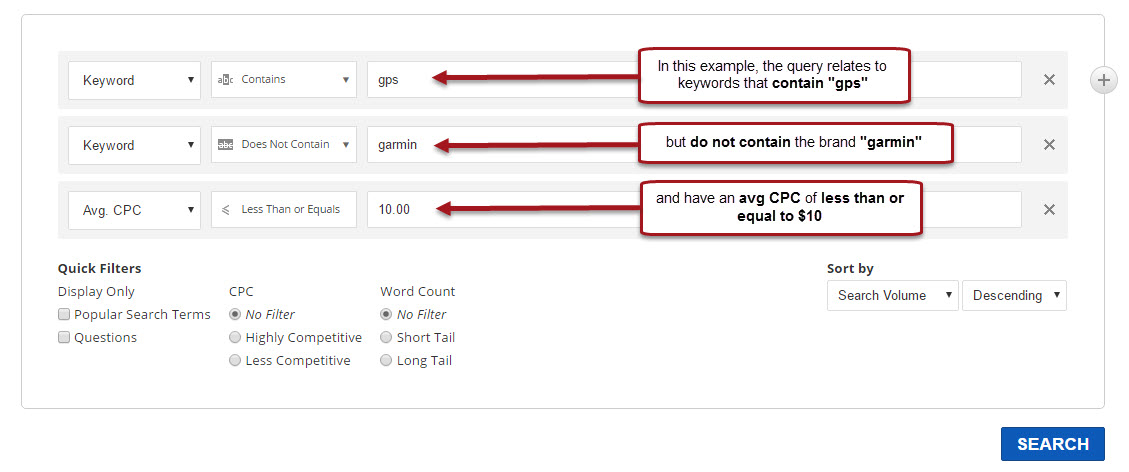
Task: Open the Avg. CPC field dropdown
Action: (x=134, y=210)
